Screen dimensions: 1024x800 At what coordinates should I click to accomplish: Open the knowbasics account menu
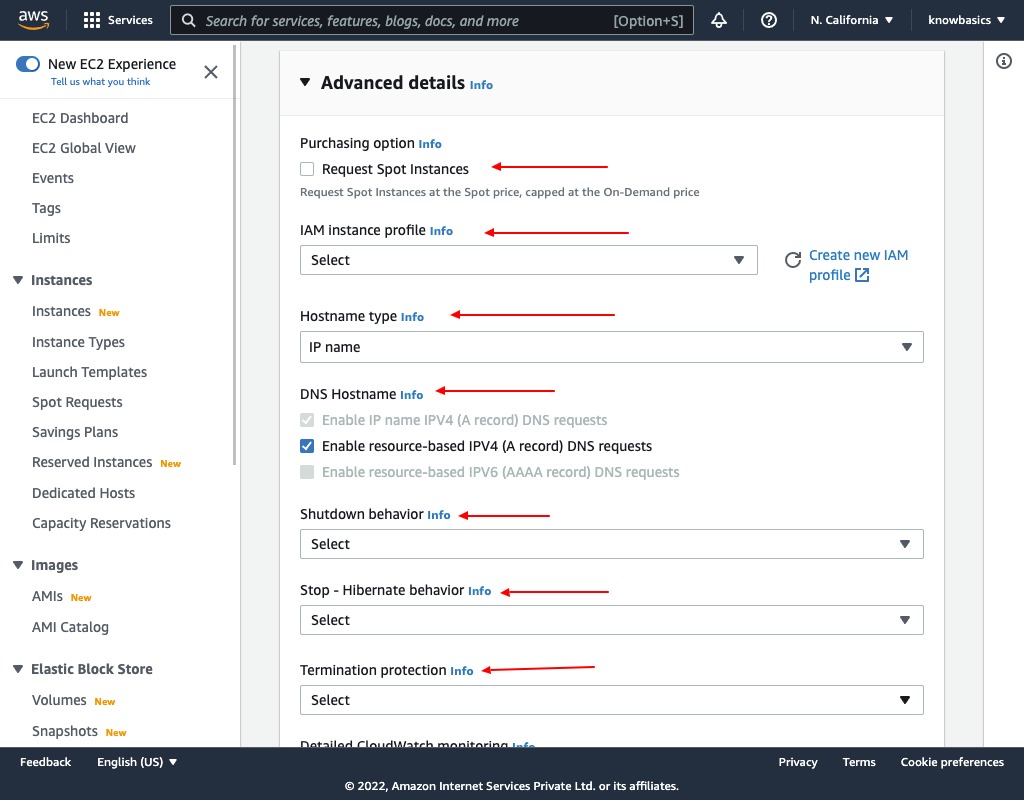coord(967,20)
